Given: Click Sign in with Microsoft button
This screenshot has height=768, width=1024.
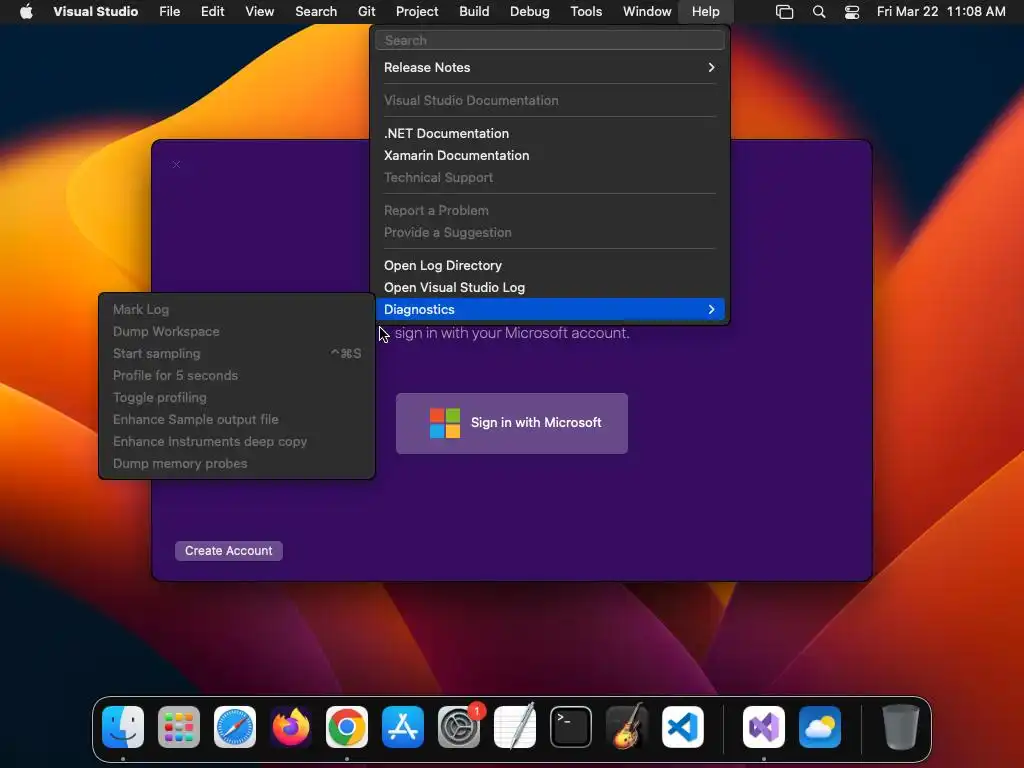Looking at the screenshot, I should (512, 423).
